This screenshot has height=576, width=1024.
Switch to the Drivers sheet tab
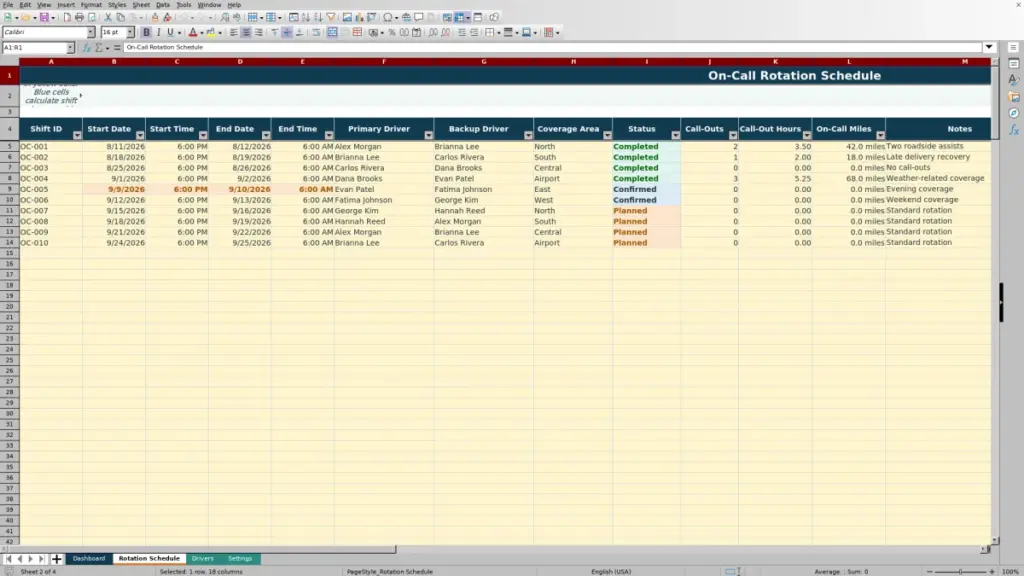point(202,559)
